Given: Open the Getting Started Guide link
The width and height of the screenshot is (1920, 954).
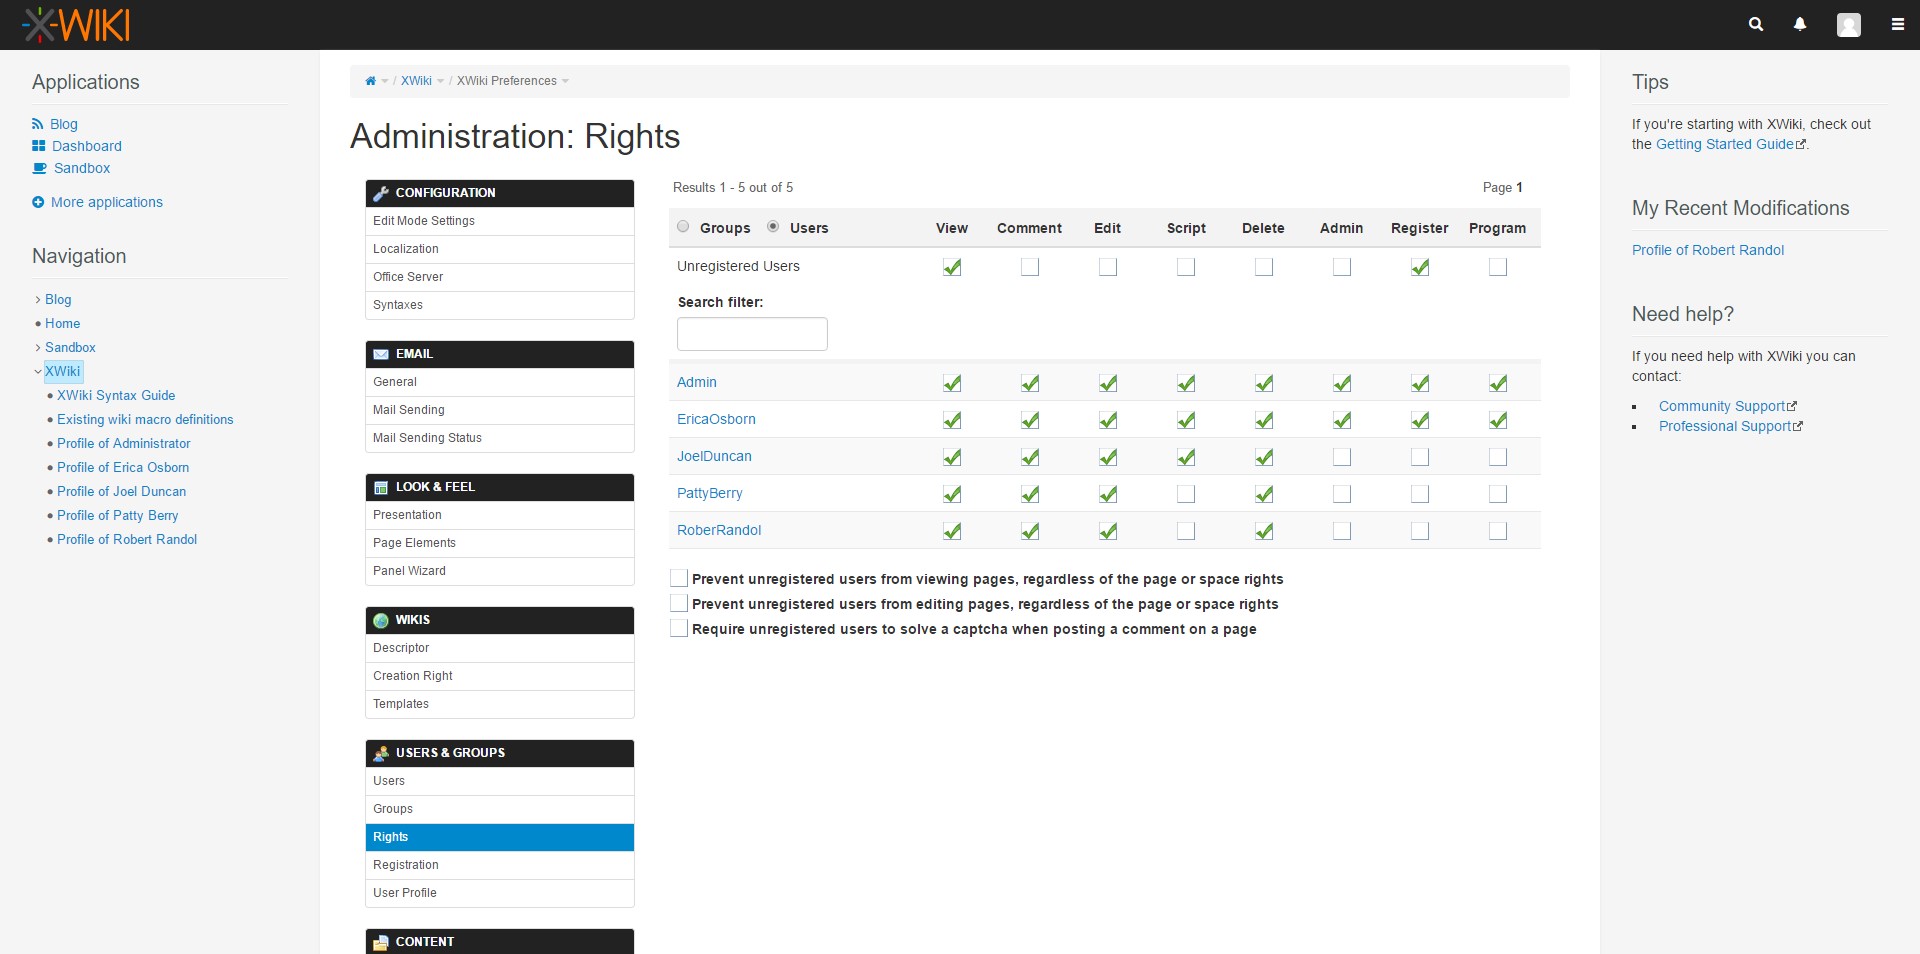Looking at the screenshot, I should tap(1725, 144).
